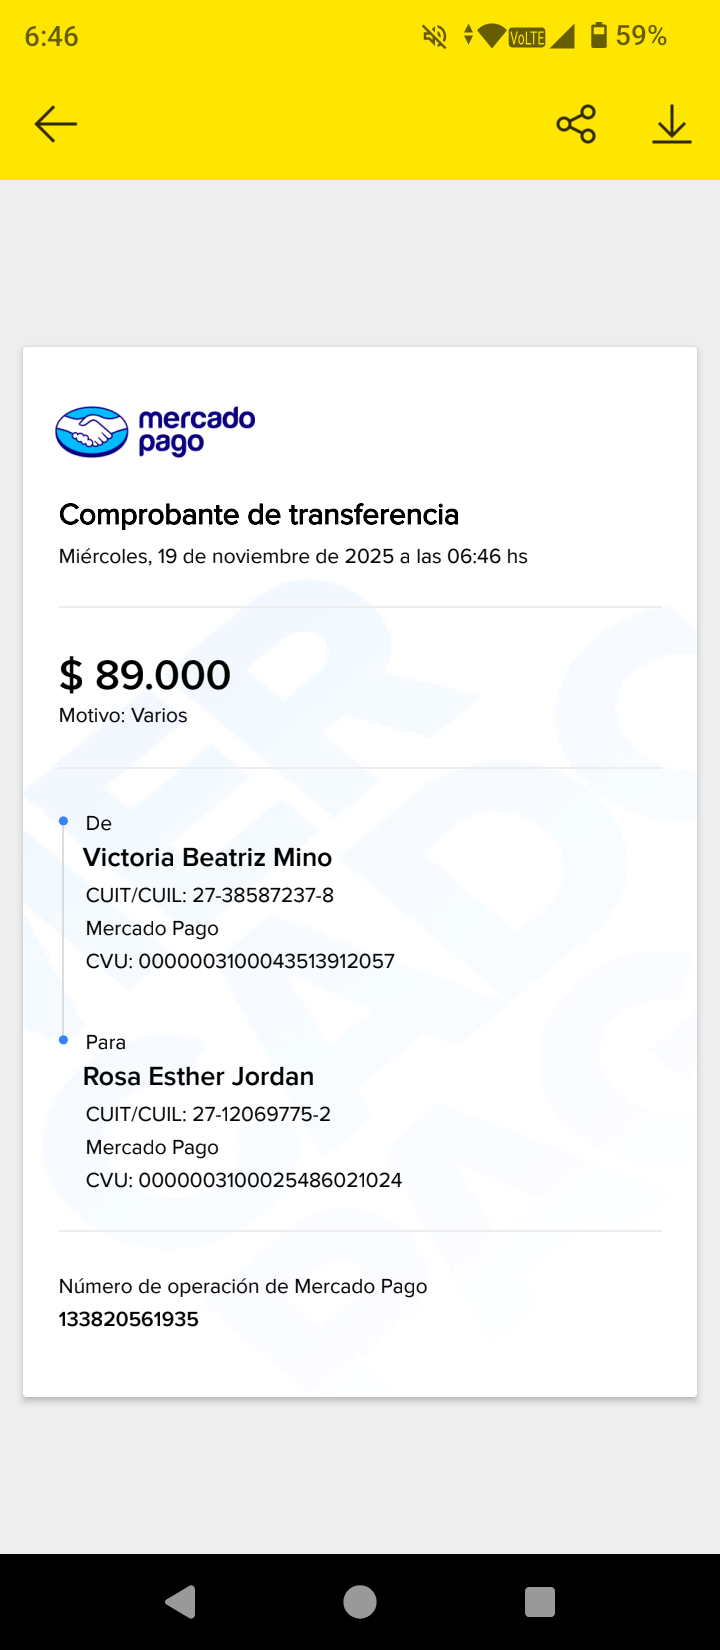Tap the $ 89.000 transfer amount
Image resolution: width=720 pixels, height=1650 pixels.
[x=145, y=676]
